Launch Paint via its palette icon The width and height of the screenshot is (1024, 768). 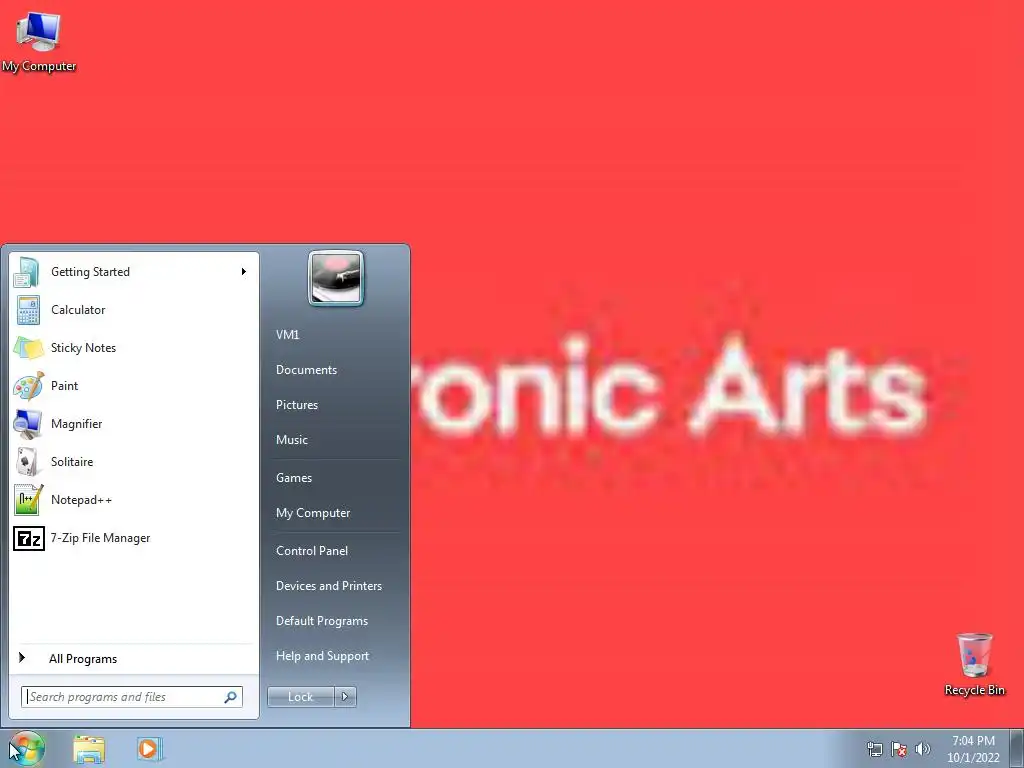pyautogui.click(x=28, y=386)
